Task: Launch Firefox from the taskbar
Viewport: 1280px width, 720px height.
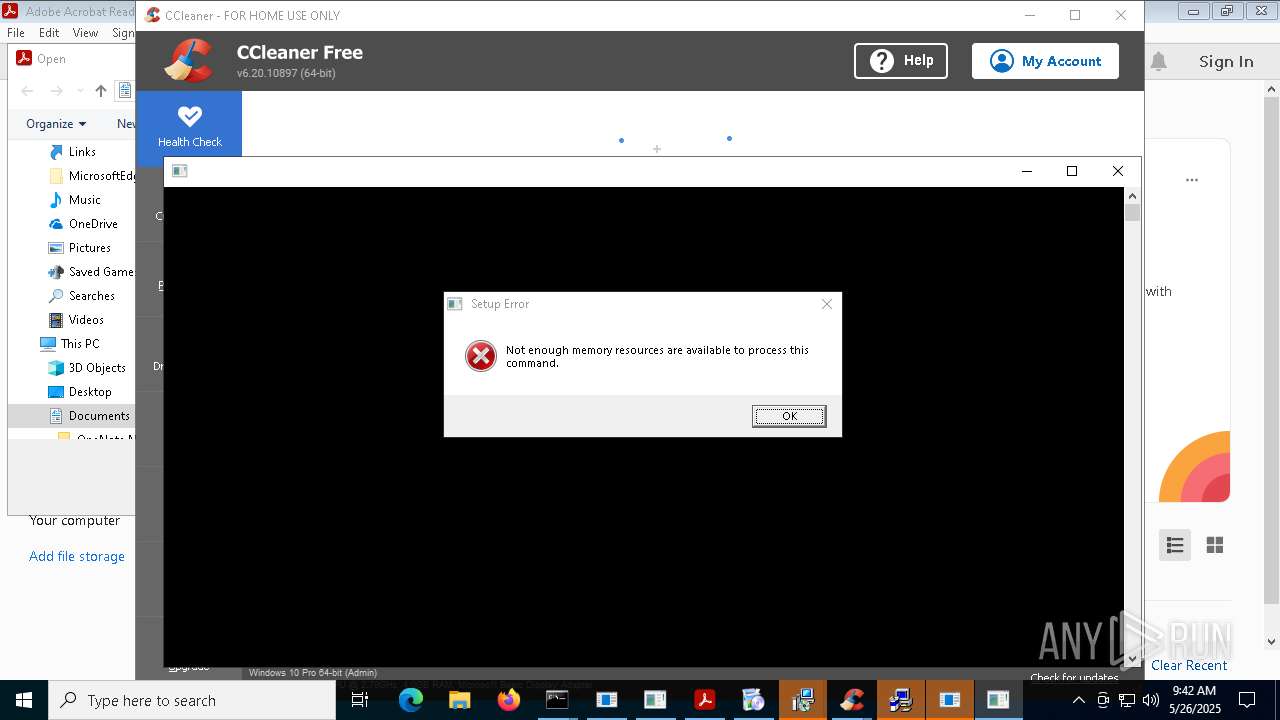Action: pos(508,700)
